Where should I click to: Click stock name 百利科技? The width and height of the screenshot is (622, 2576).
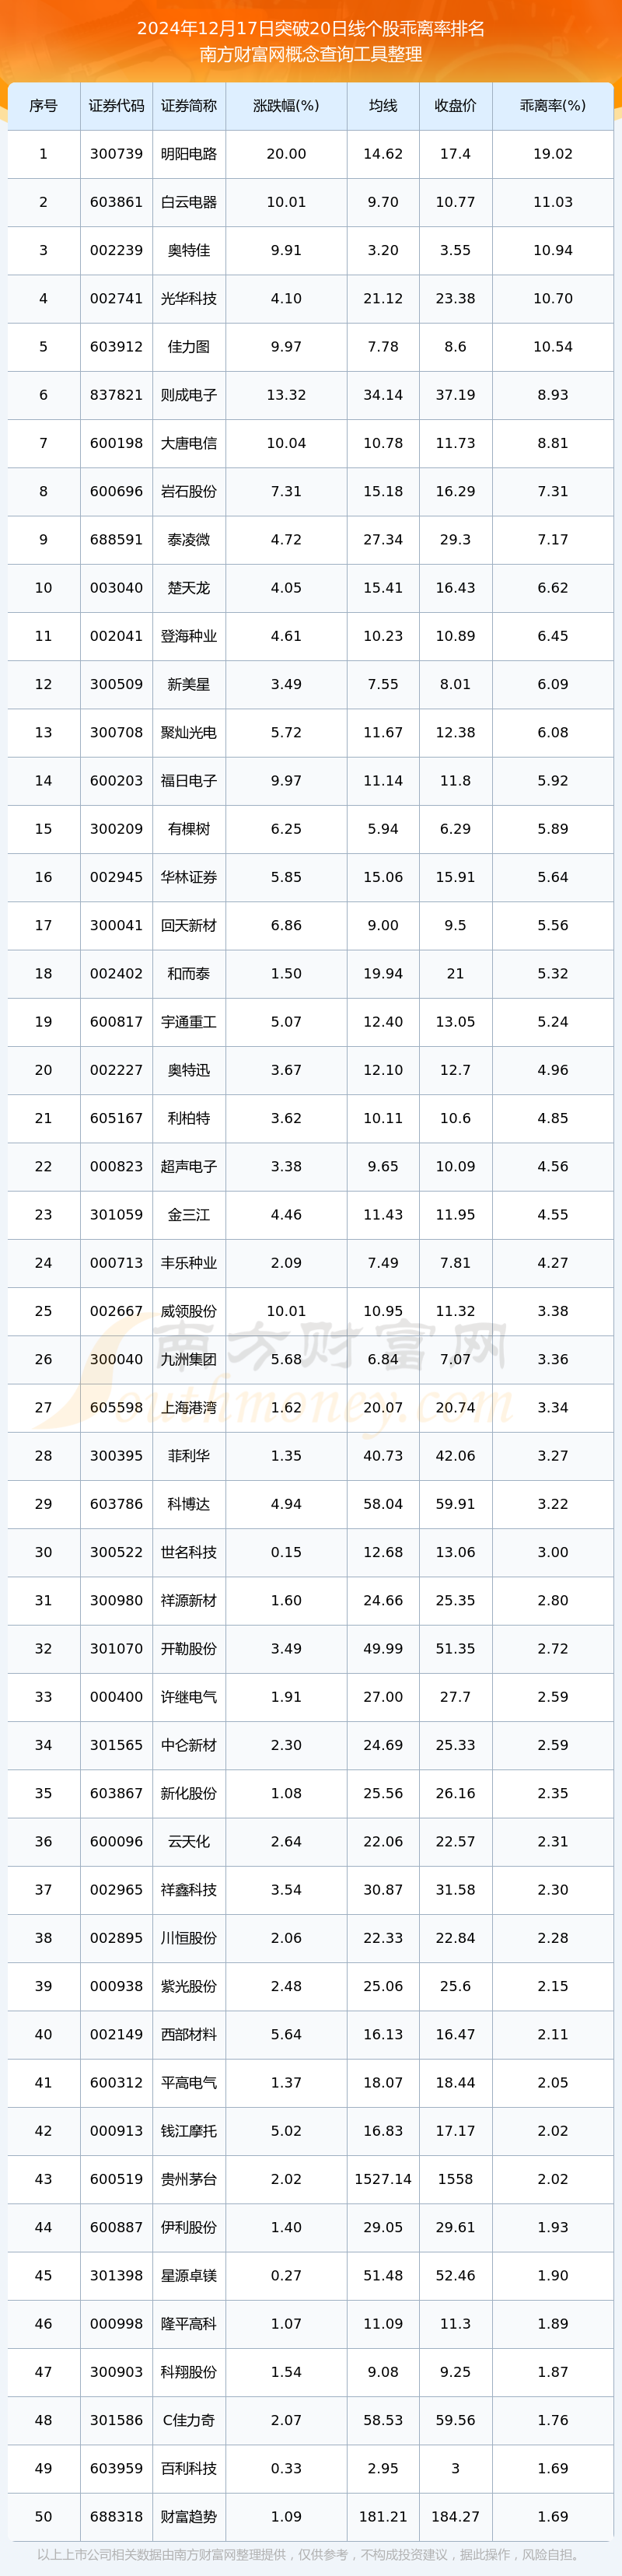189,2469
